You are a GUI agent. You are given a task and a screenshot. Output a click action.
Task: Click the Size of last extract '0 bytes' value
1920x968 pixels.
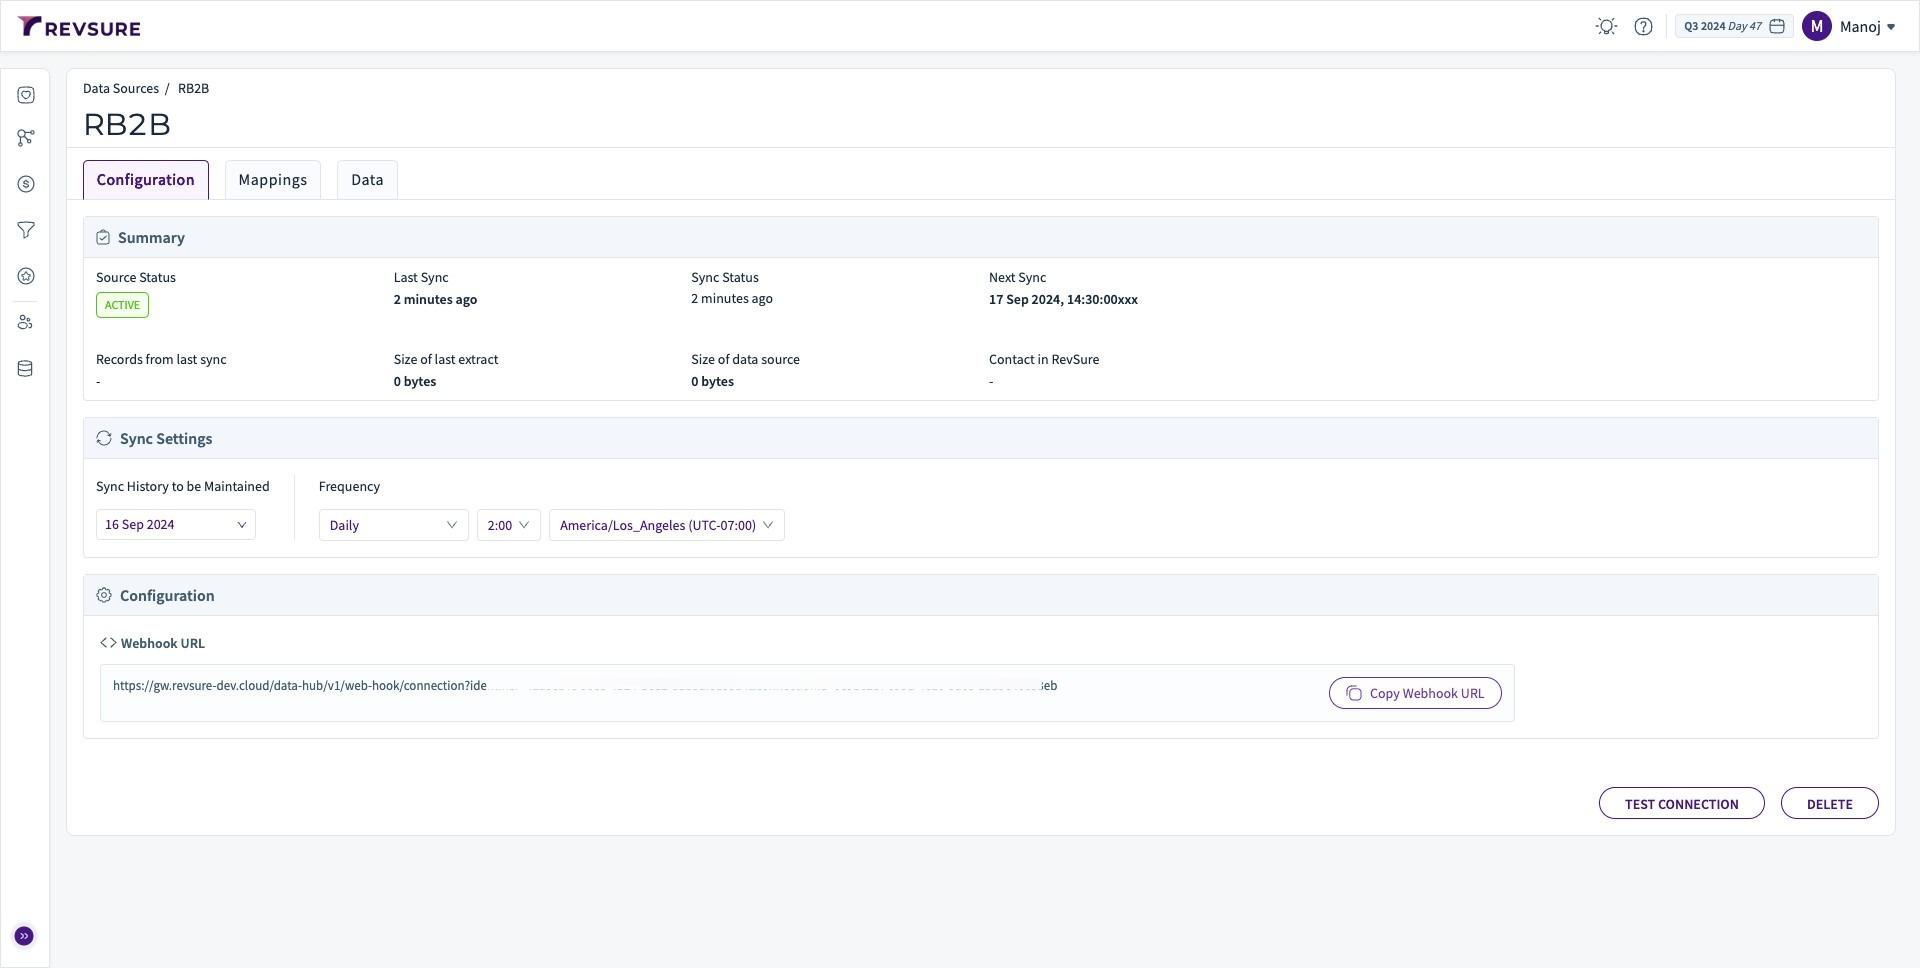tap(415, 382)
